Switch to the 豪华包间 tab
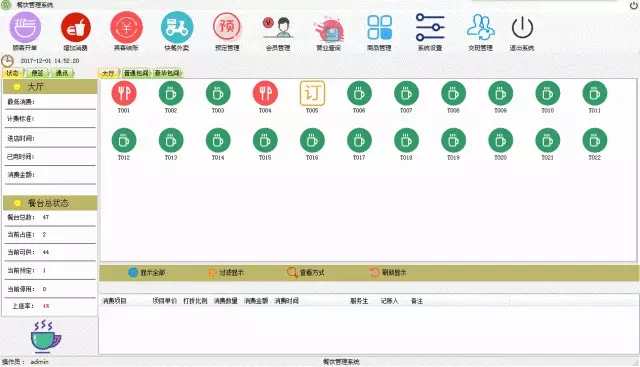 [167, 73]
